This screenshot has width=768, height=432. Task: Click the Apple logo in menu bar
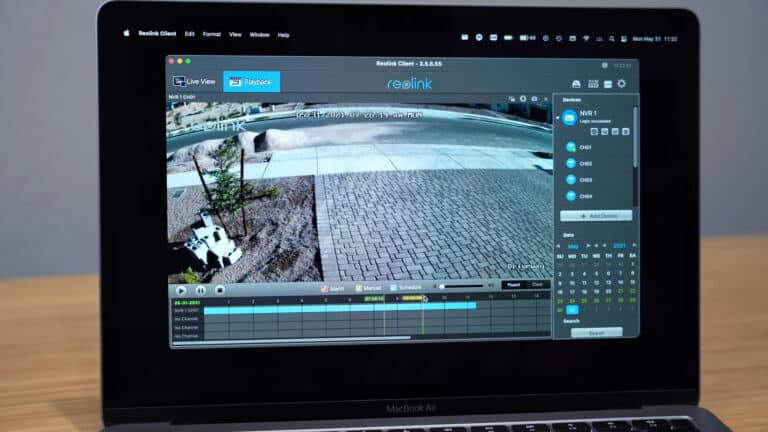click(127, 34)
